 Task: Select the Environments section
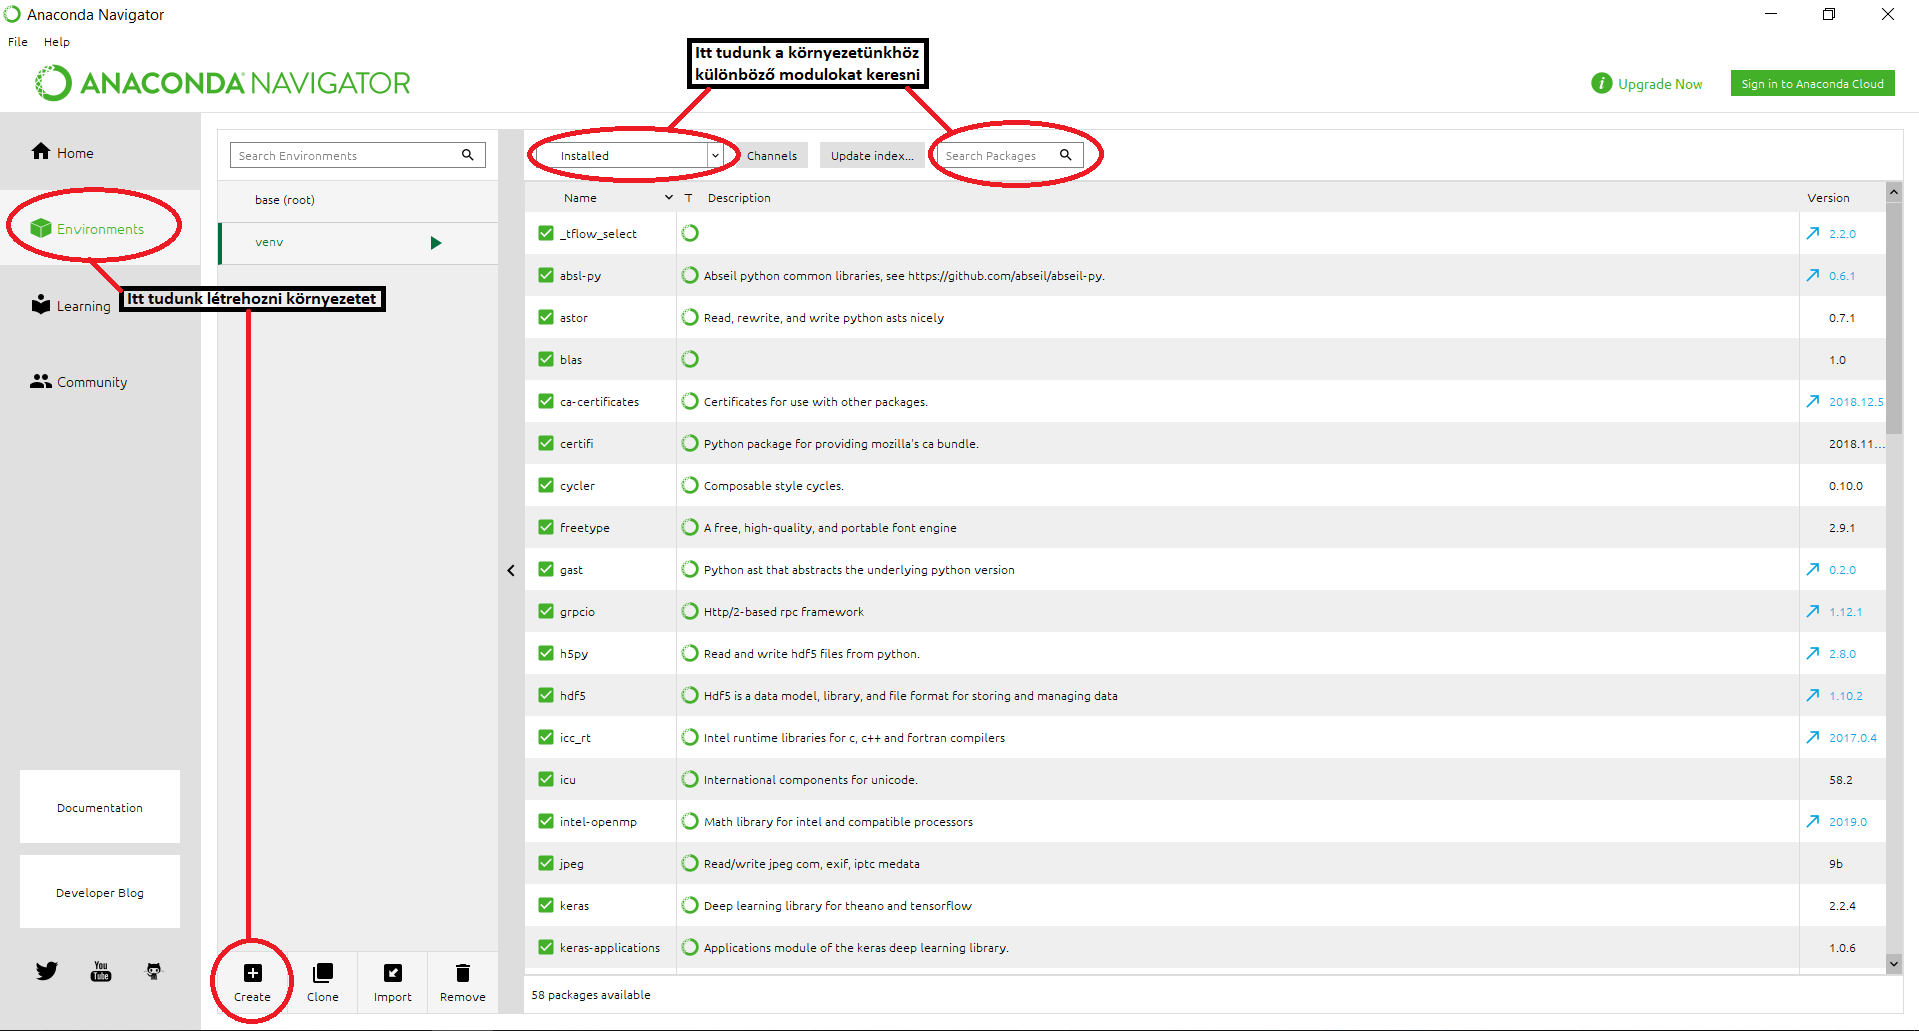pos(88,229)
